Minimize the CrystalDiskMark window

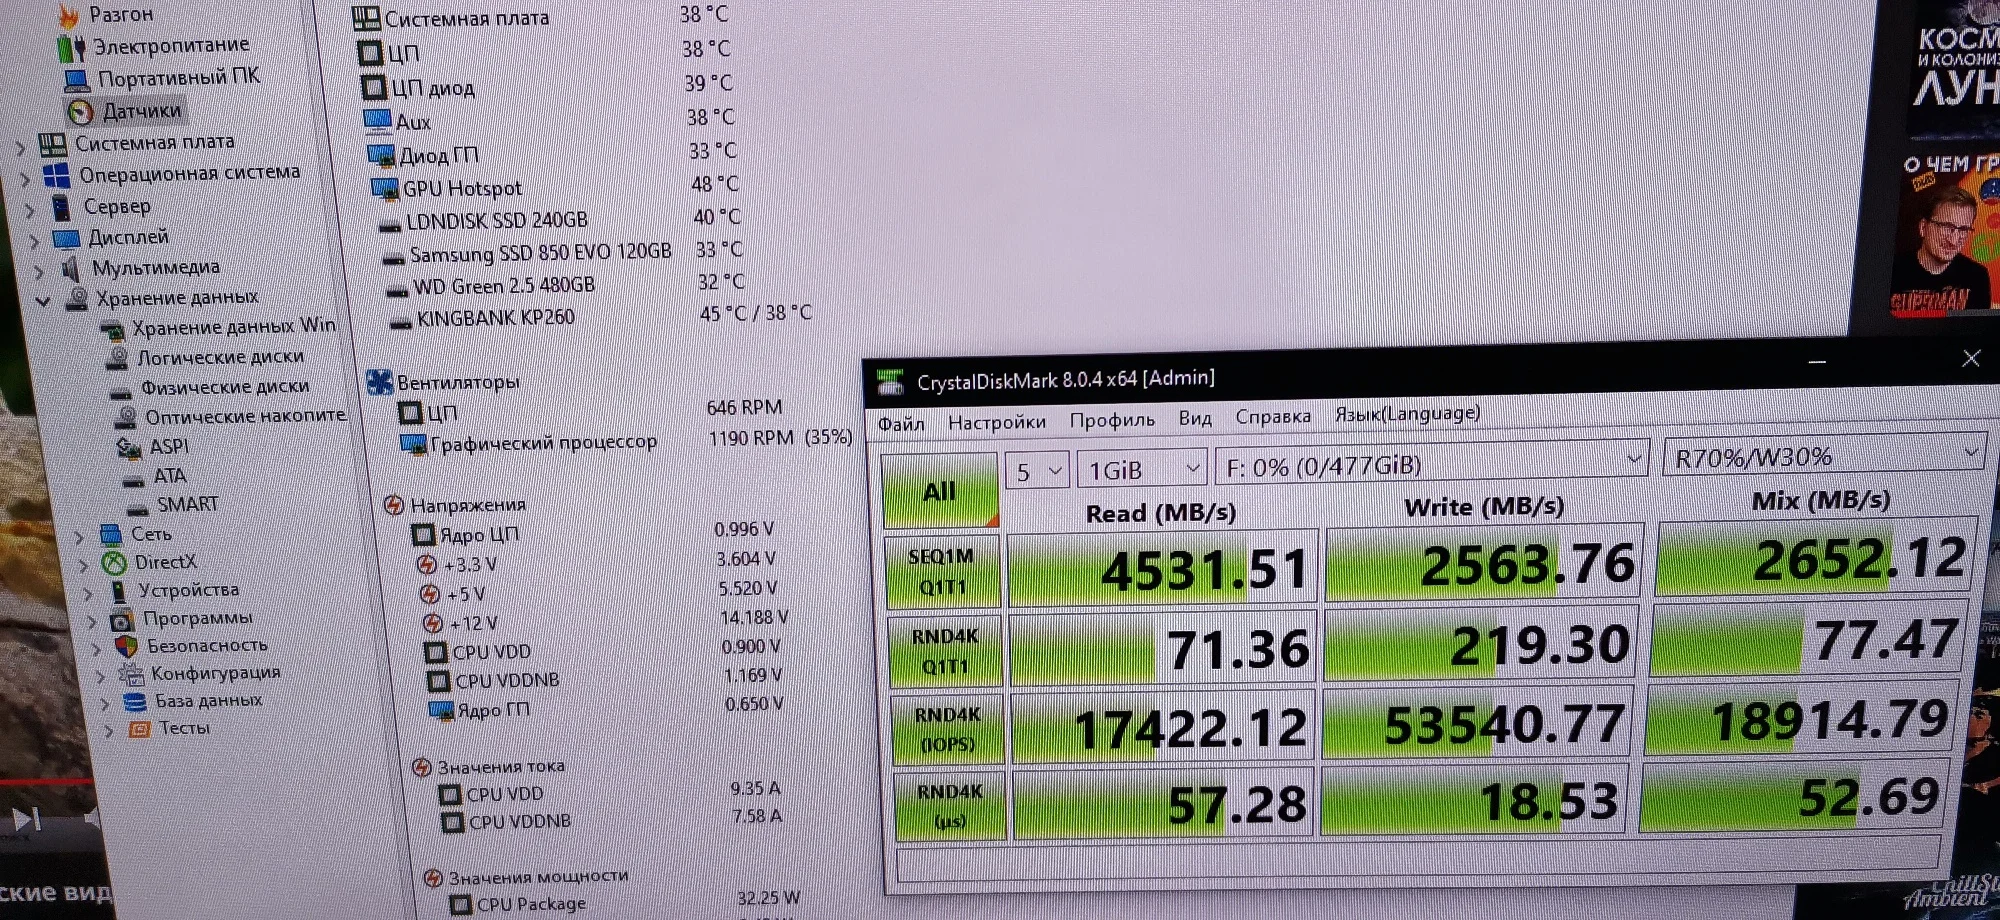pos(1817,362)
